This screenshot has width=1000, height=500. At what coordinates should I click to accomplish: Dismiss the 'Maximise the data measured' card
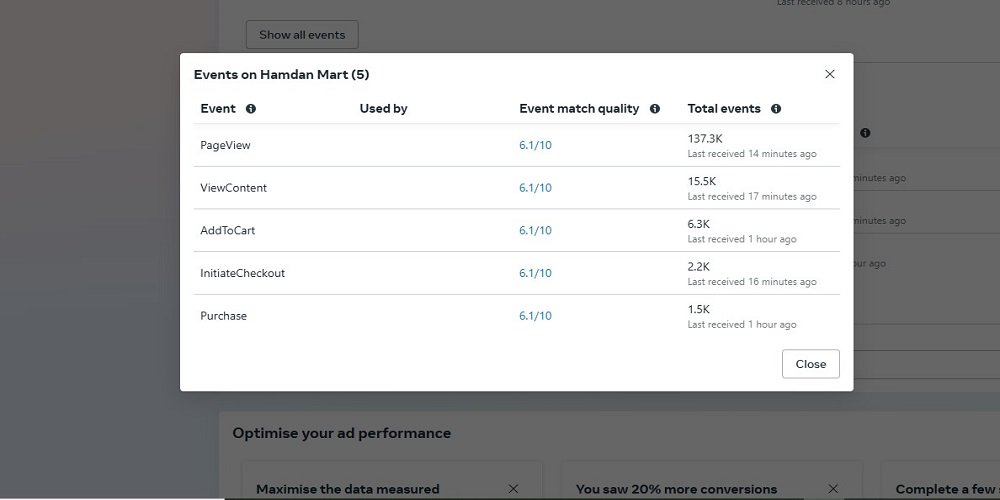pos(513,489)
